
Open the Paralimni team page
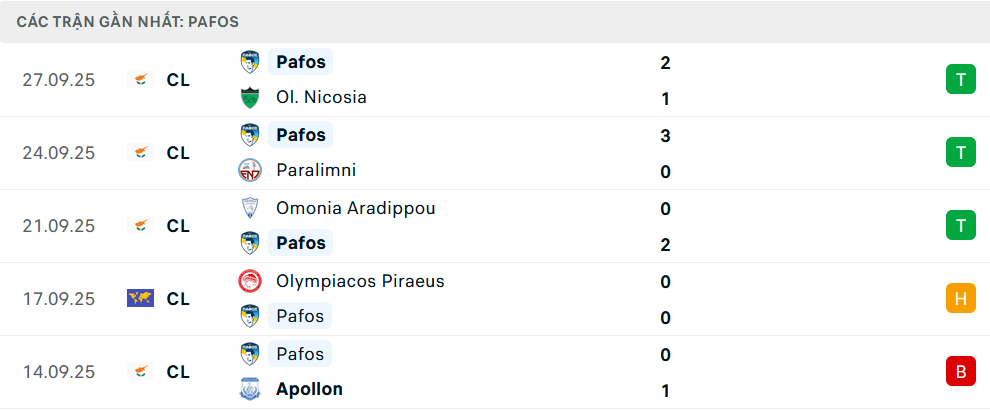[x=316, y=171]
